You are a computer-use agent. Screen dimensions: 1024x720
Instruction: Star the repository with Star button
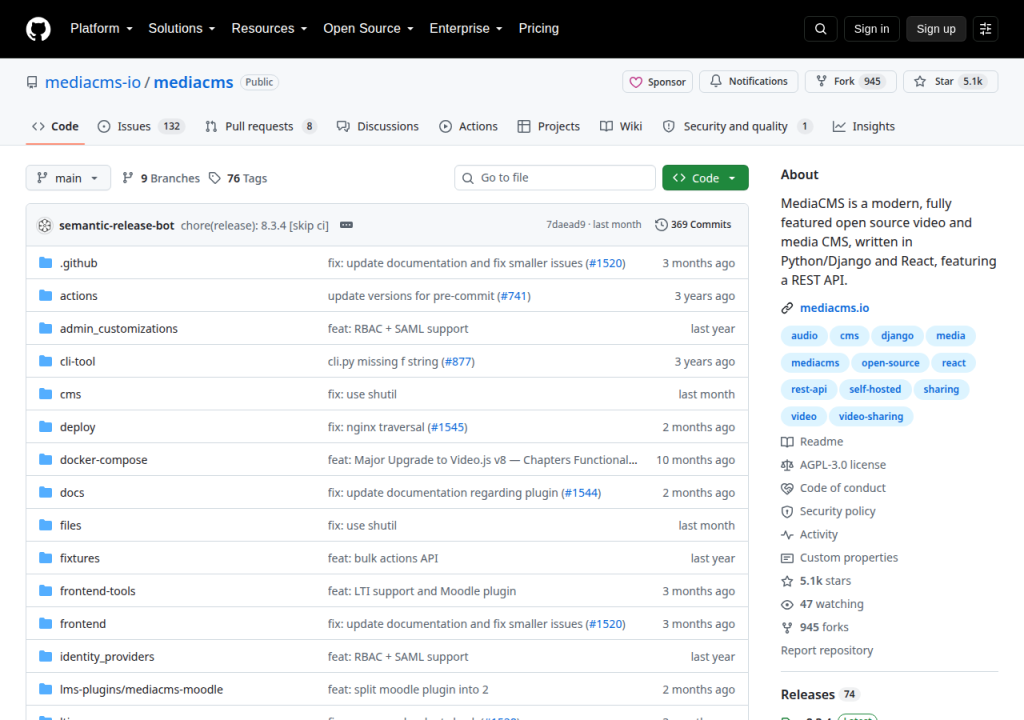click(x=950, y=81)
